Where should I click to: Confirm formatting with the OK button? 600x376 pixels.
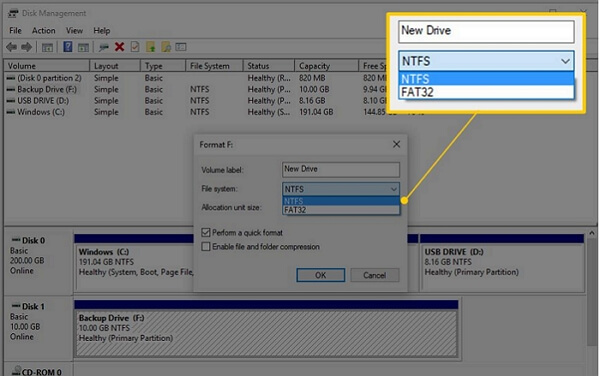point(321,275)
